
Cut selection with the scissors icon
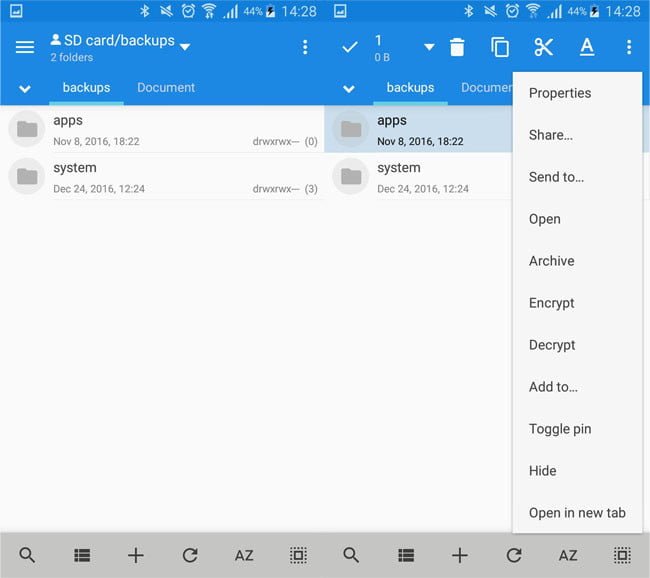(x=543, y=47)
